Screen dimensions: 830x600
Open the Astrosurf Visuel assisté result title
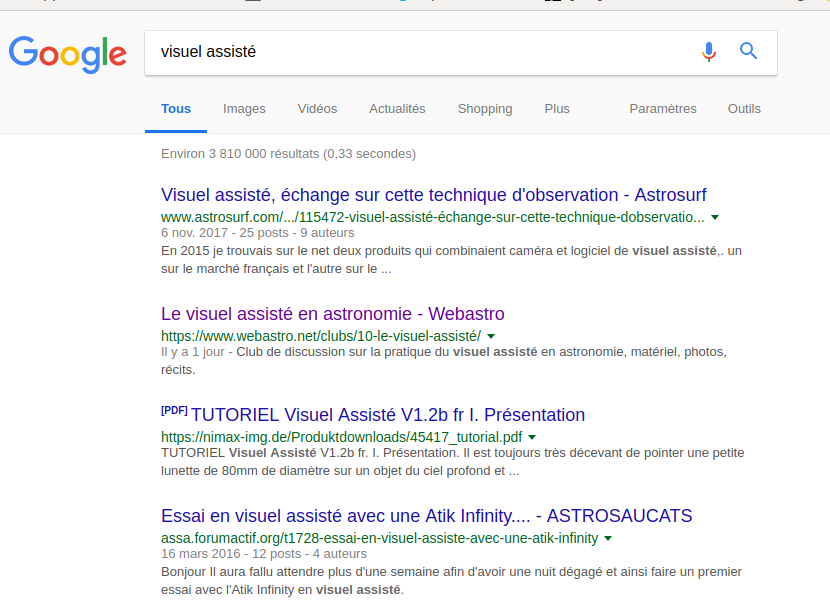[x=434, y=195]
